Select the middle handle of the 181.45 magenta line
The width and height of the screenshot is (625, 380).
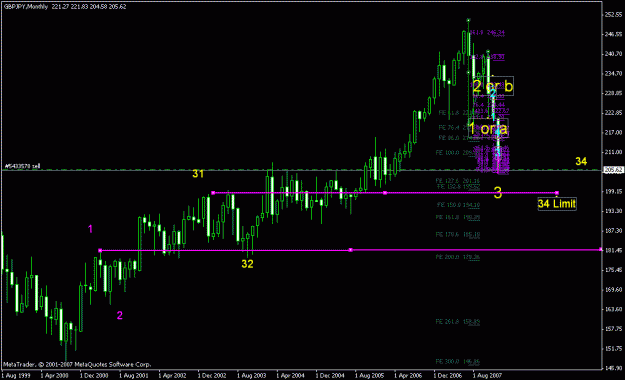coord(350,250)
